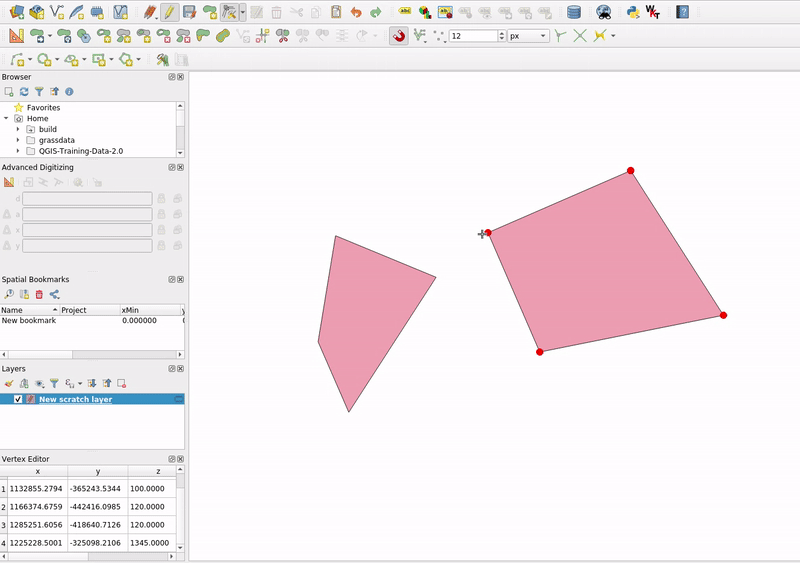This screenshot has width=800, height=563.
Task: Click the Add Polygon Feature icon
Action: [210, 11]
